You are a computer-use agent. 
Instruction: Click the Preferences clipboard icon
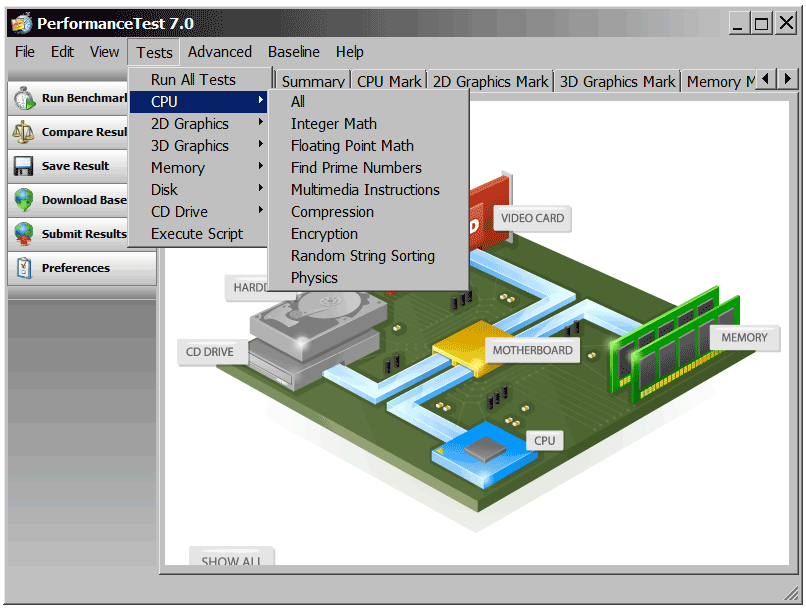[x=24, y=268]
